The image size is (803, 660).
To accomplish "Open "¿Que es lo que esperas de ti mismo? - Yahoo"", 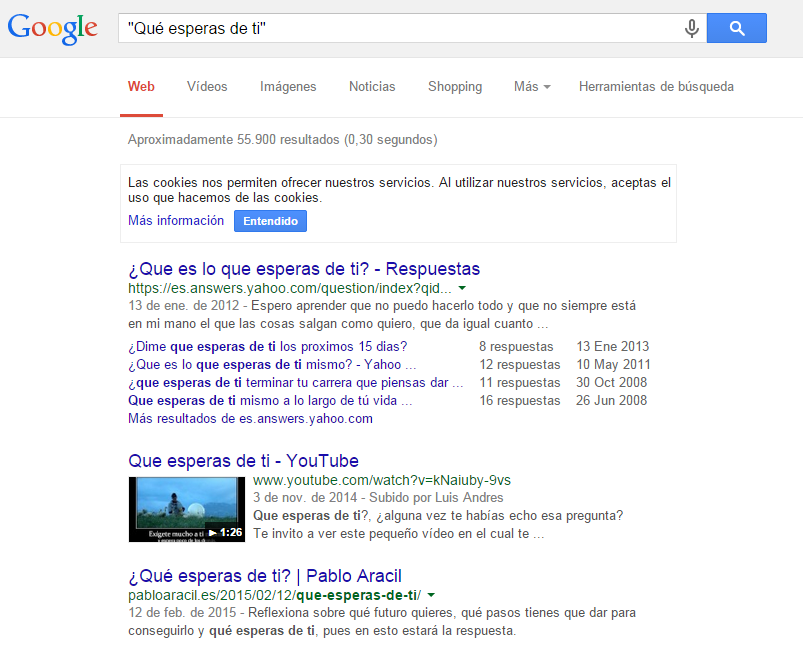I will pos(272,365).
